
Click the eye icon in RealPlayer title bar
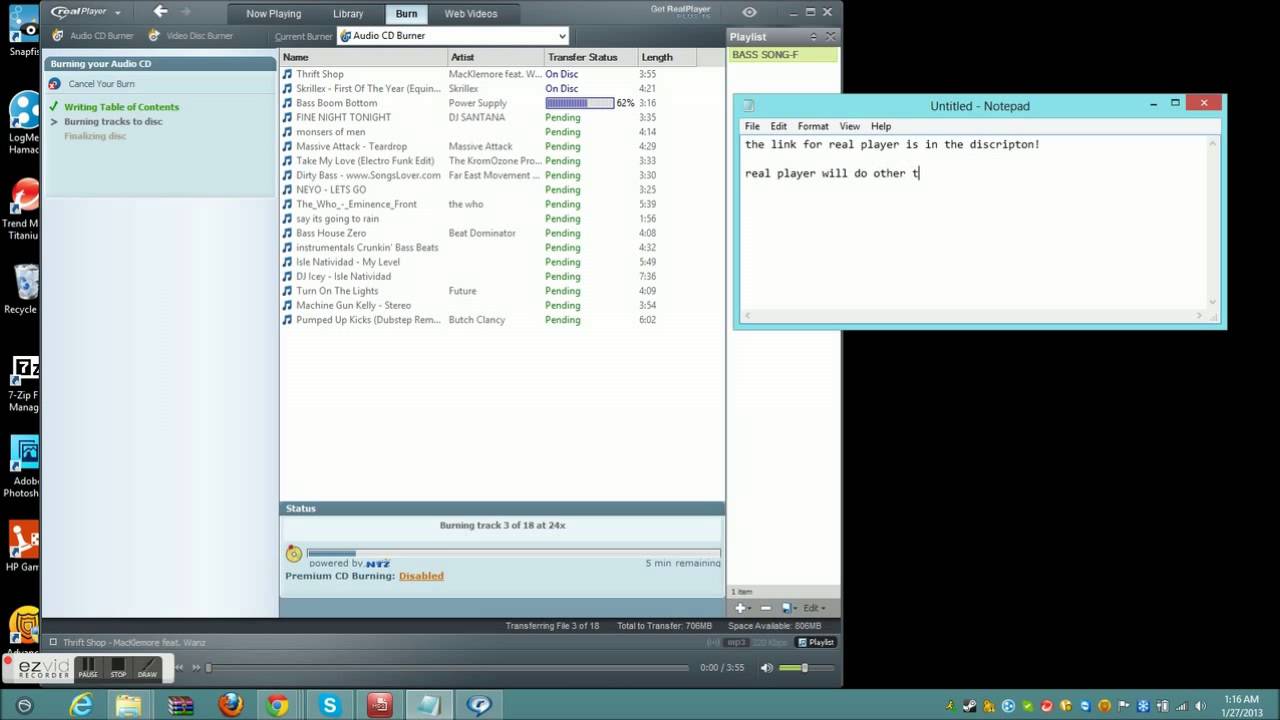pos(750,12)
